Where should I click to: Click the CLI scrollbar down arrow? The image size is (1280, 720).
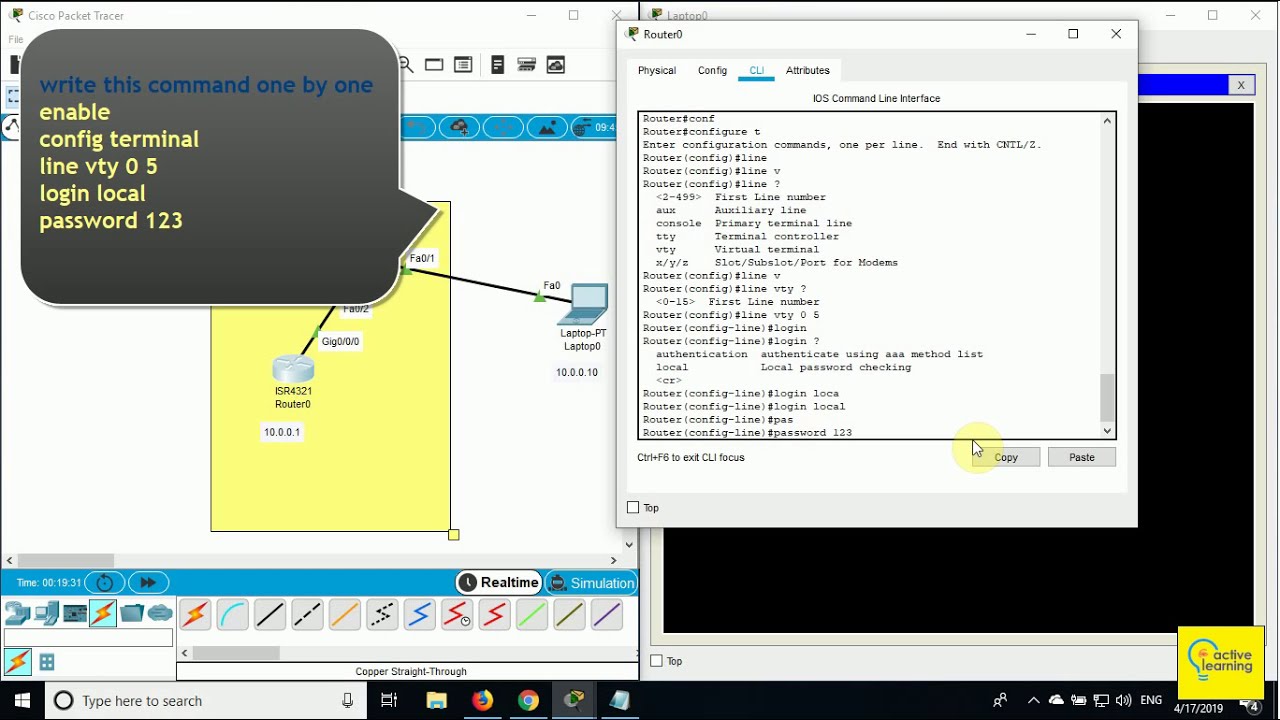click(1107, 431)
